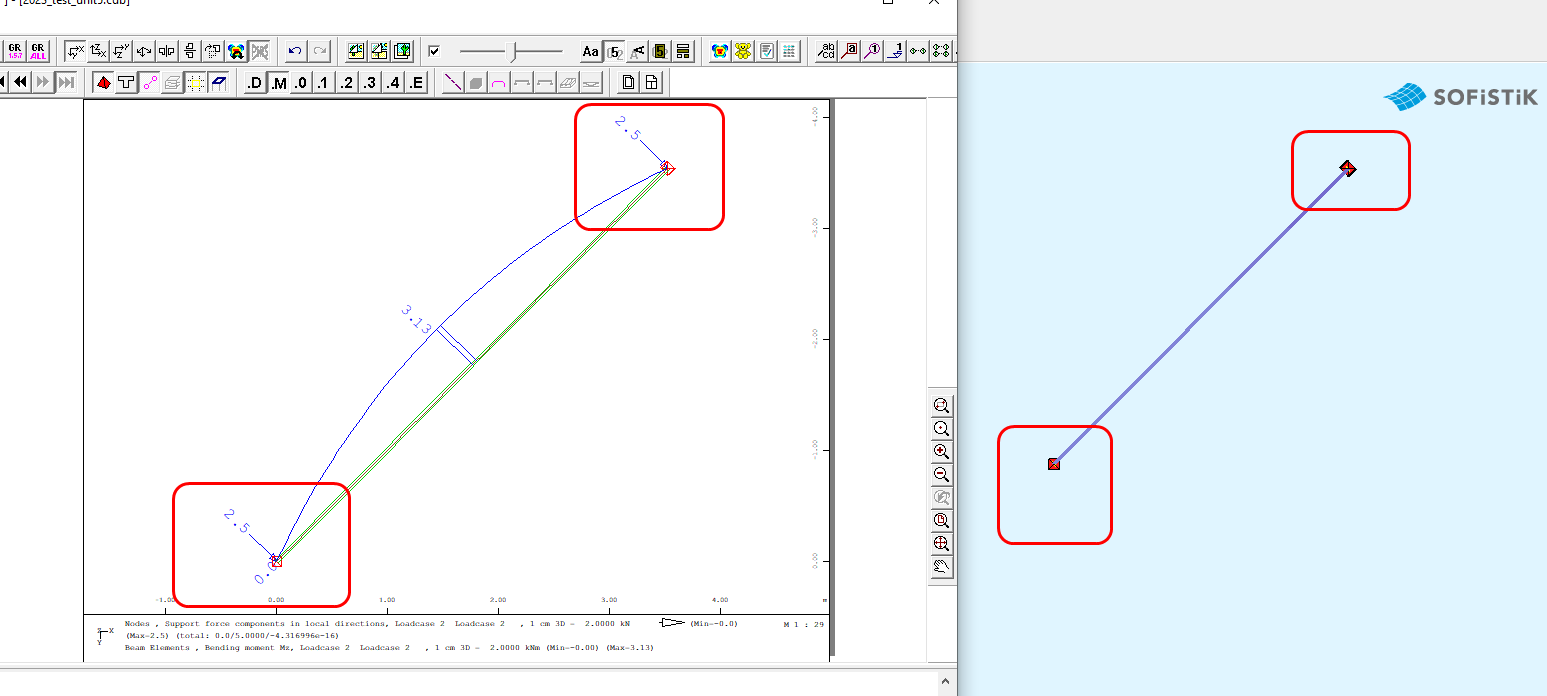Click the ab/cd text annotation icon
Screen dimensions: 1547x696
826,51
